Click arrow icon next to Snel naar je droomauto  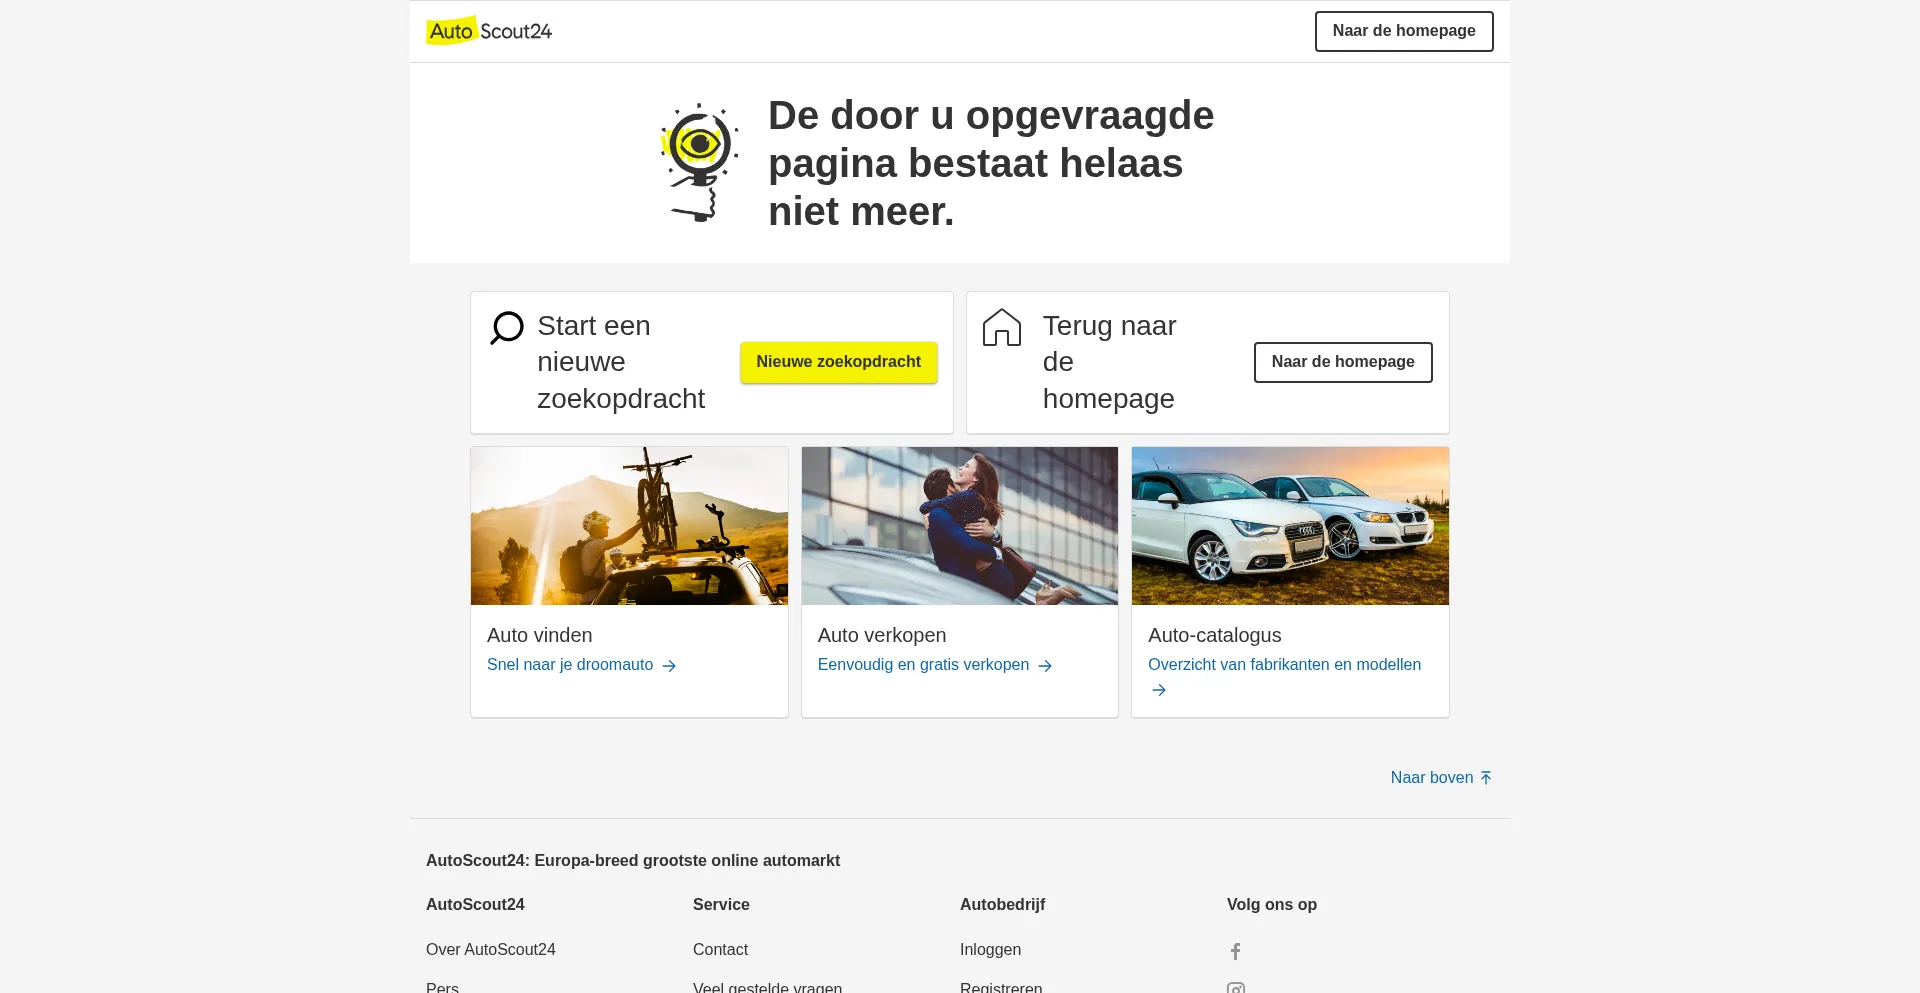tap(669, 666)
